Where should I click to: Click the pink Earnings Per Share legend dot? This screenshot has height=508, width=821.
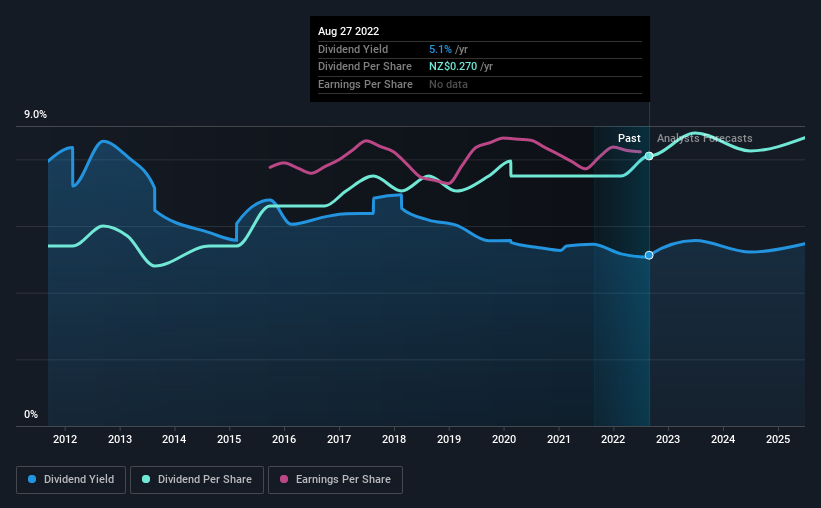[x=284, y=479]
